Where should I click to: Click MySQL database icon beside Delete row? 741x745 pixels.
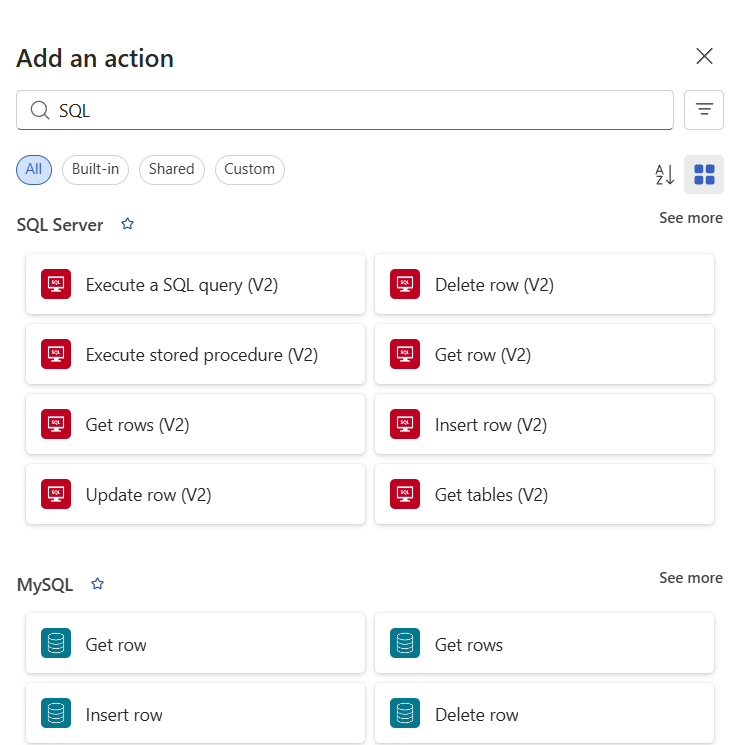405,713
